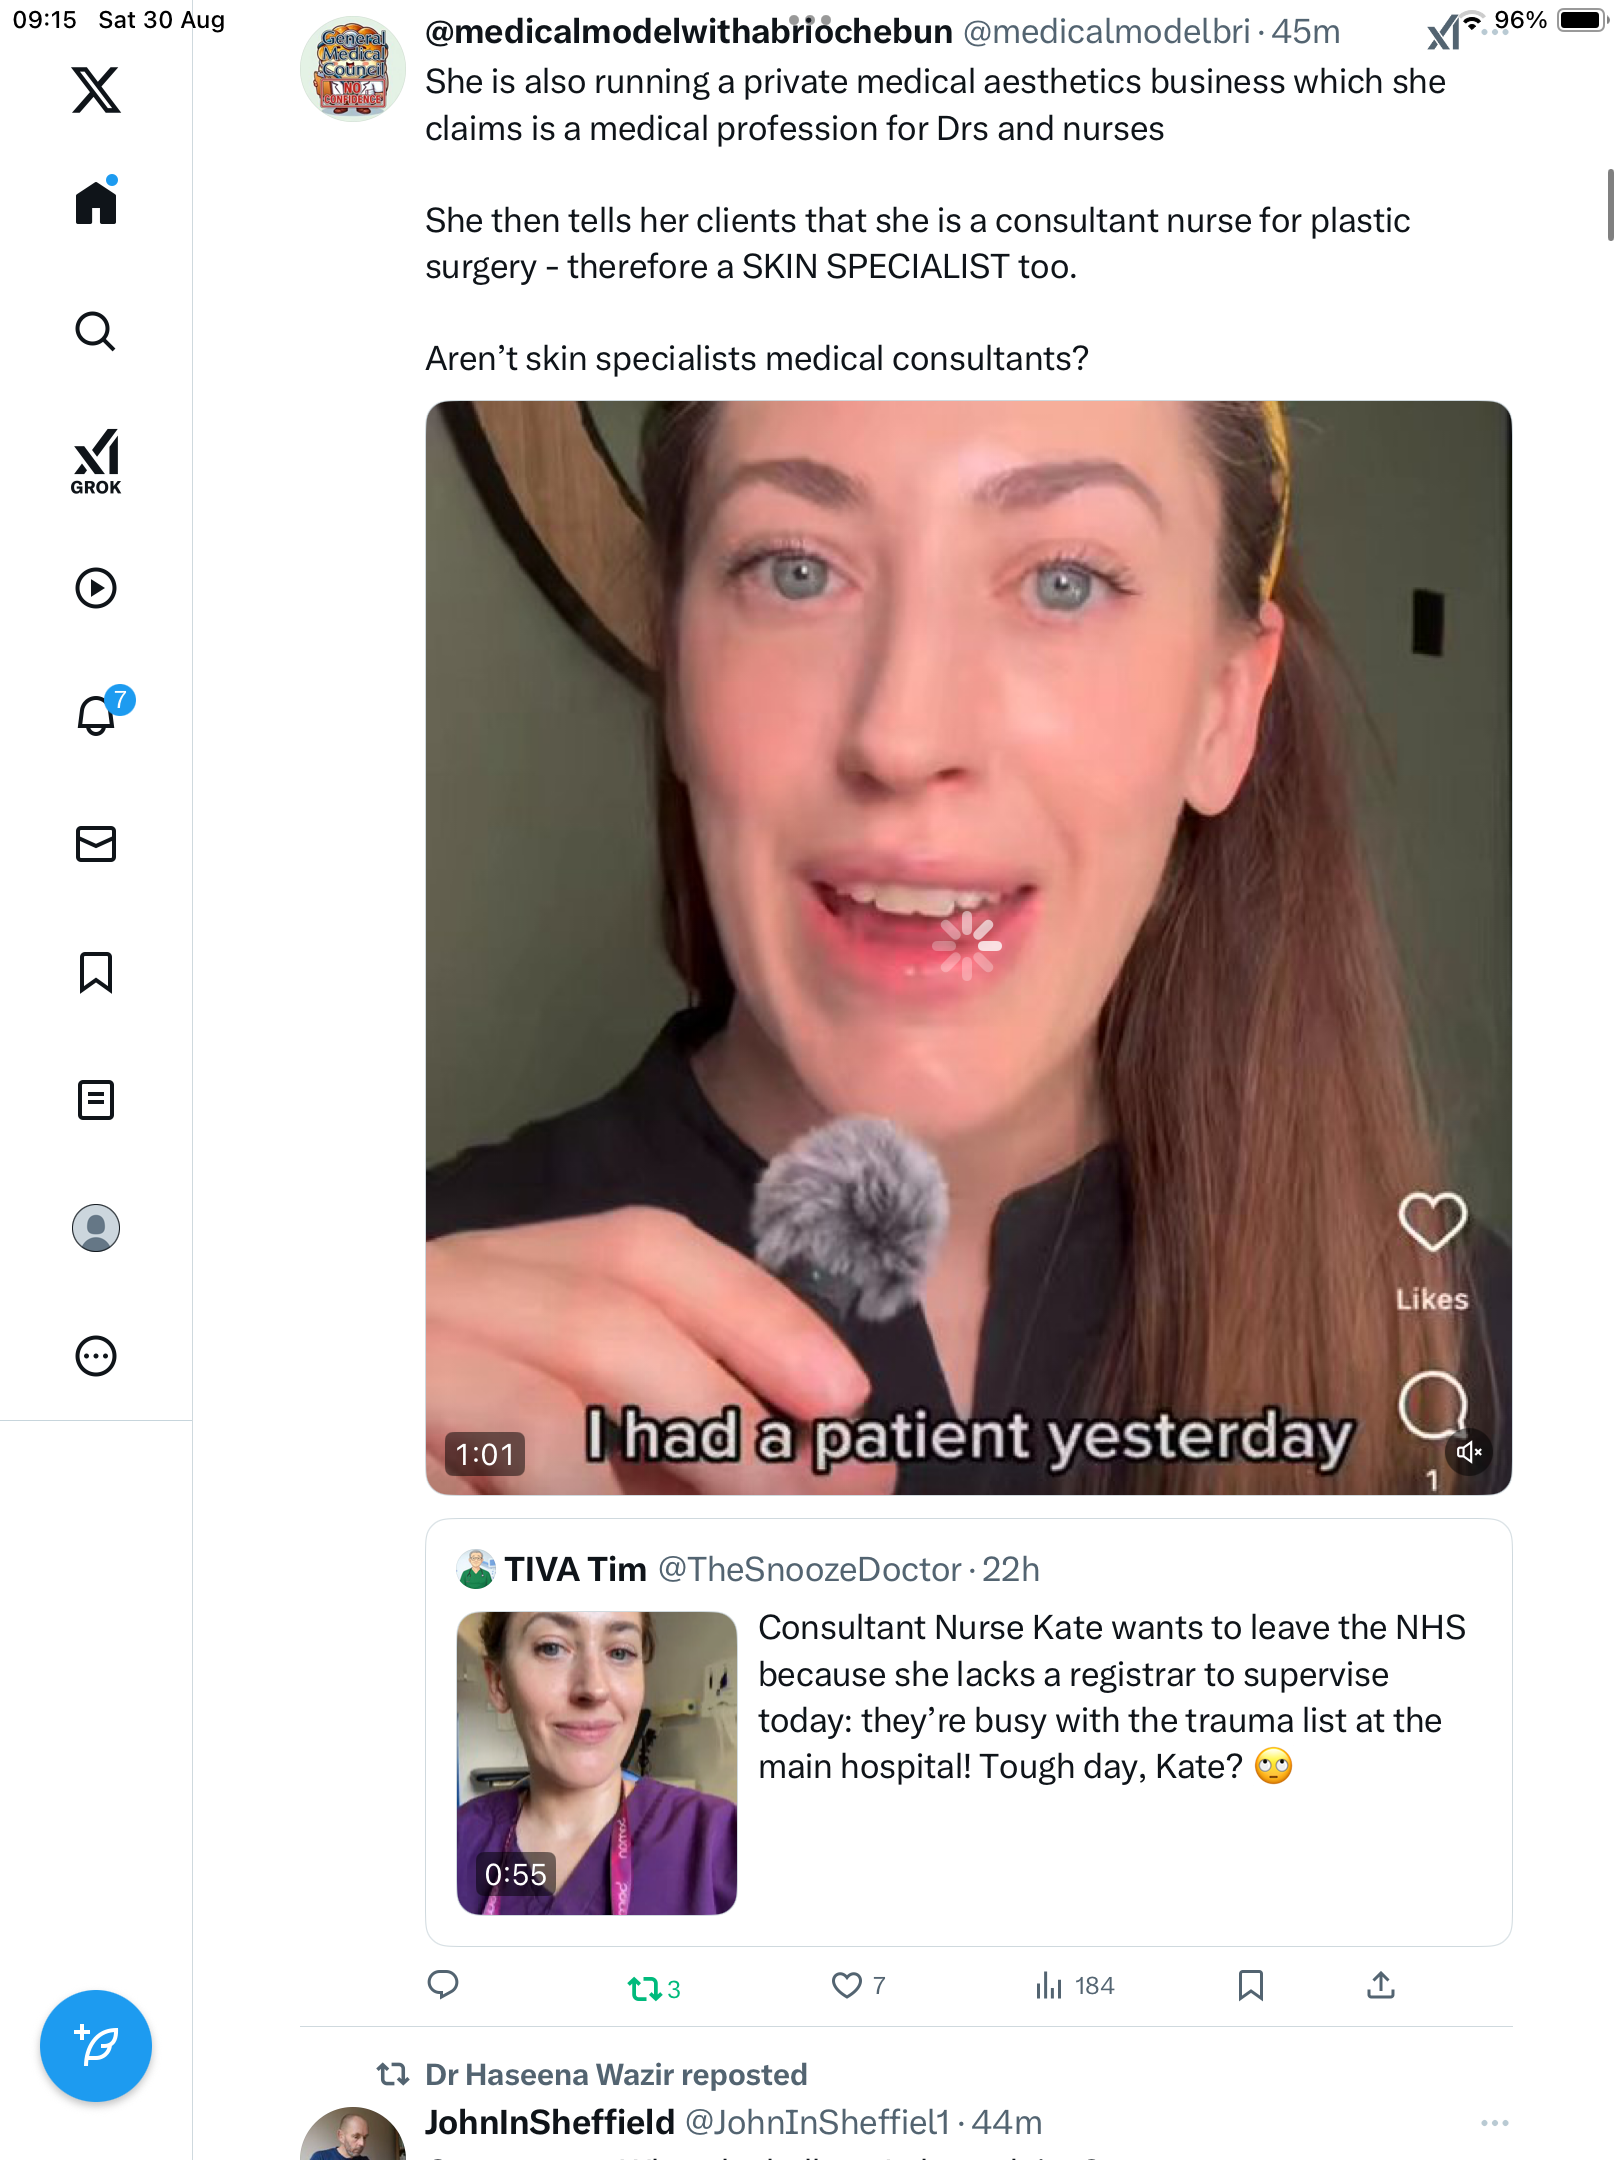Open more options for JohnInSheffield's post
Image resolution: width=1620 pixels, height=2160 pixels.
(1494, 2122)
